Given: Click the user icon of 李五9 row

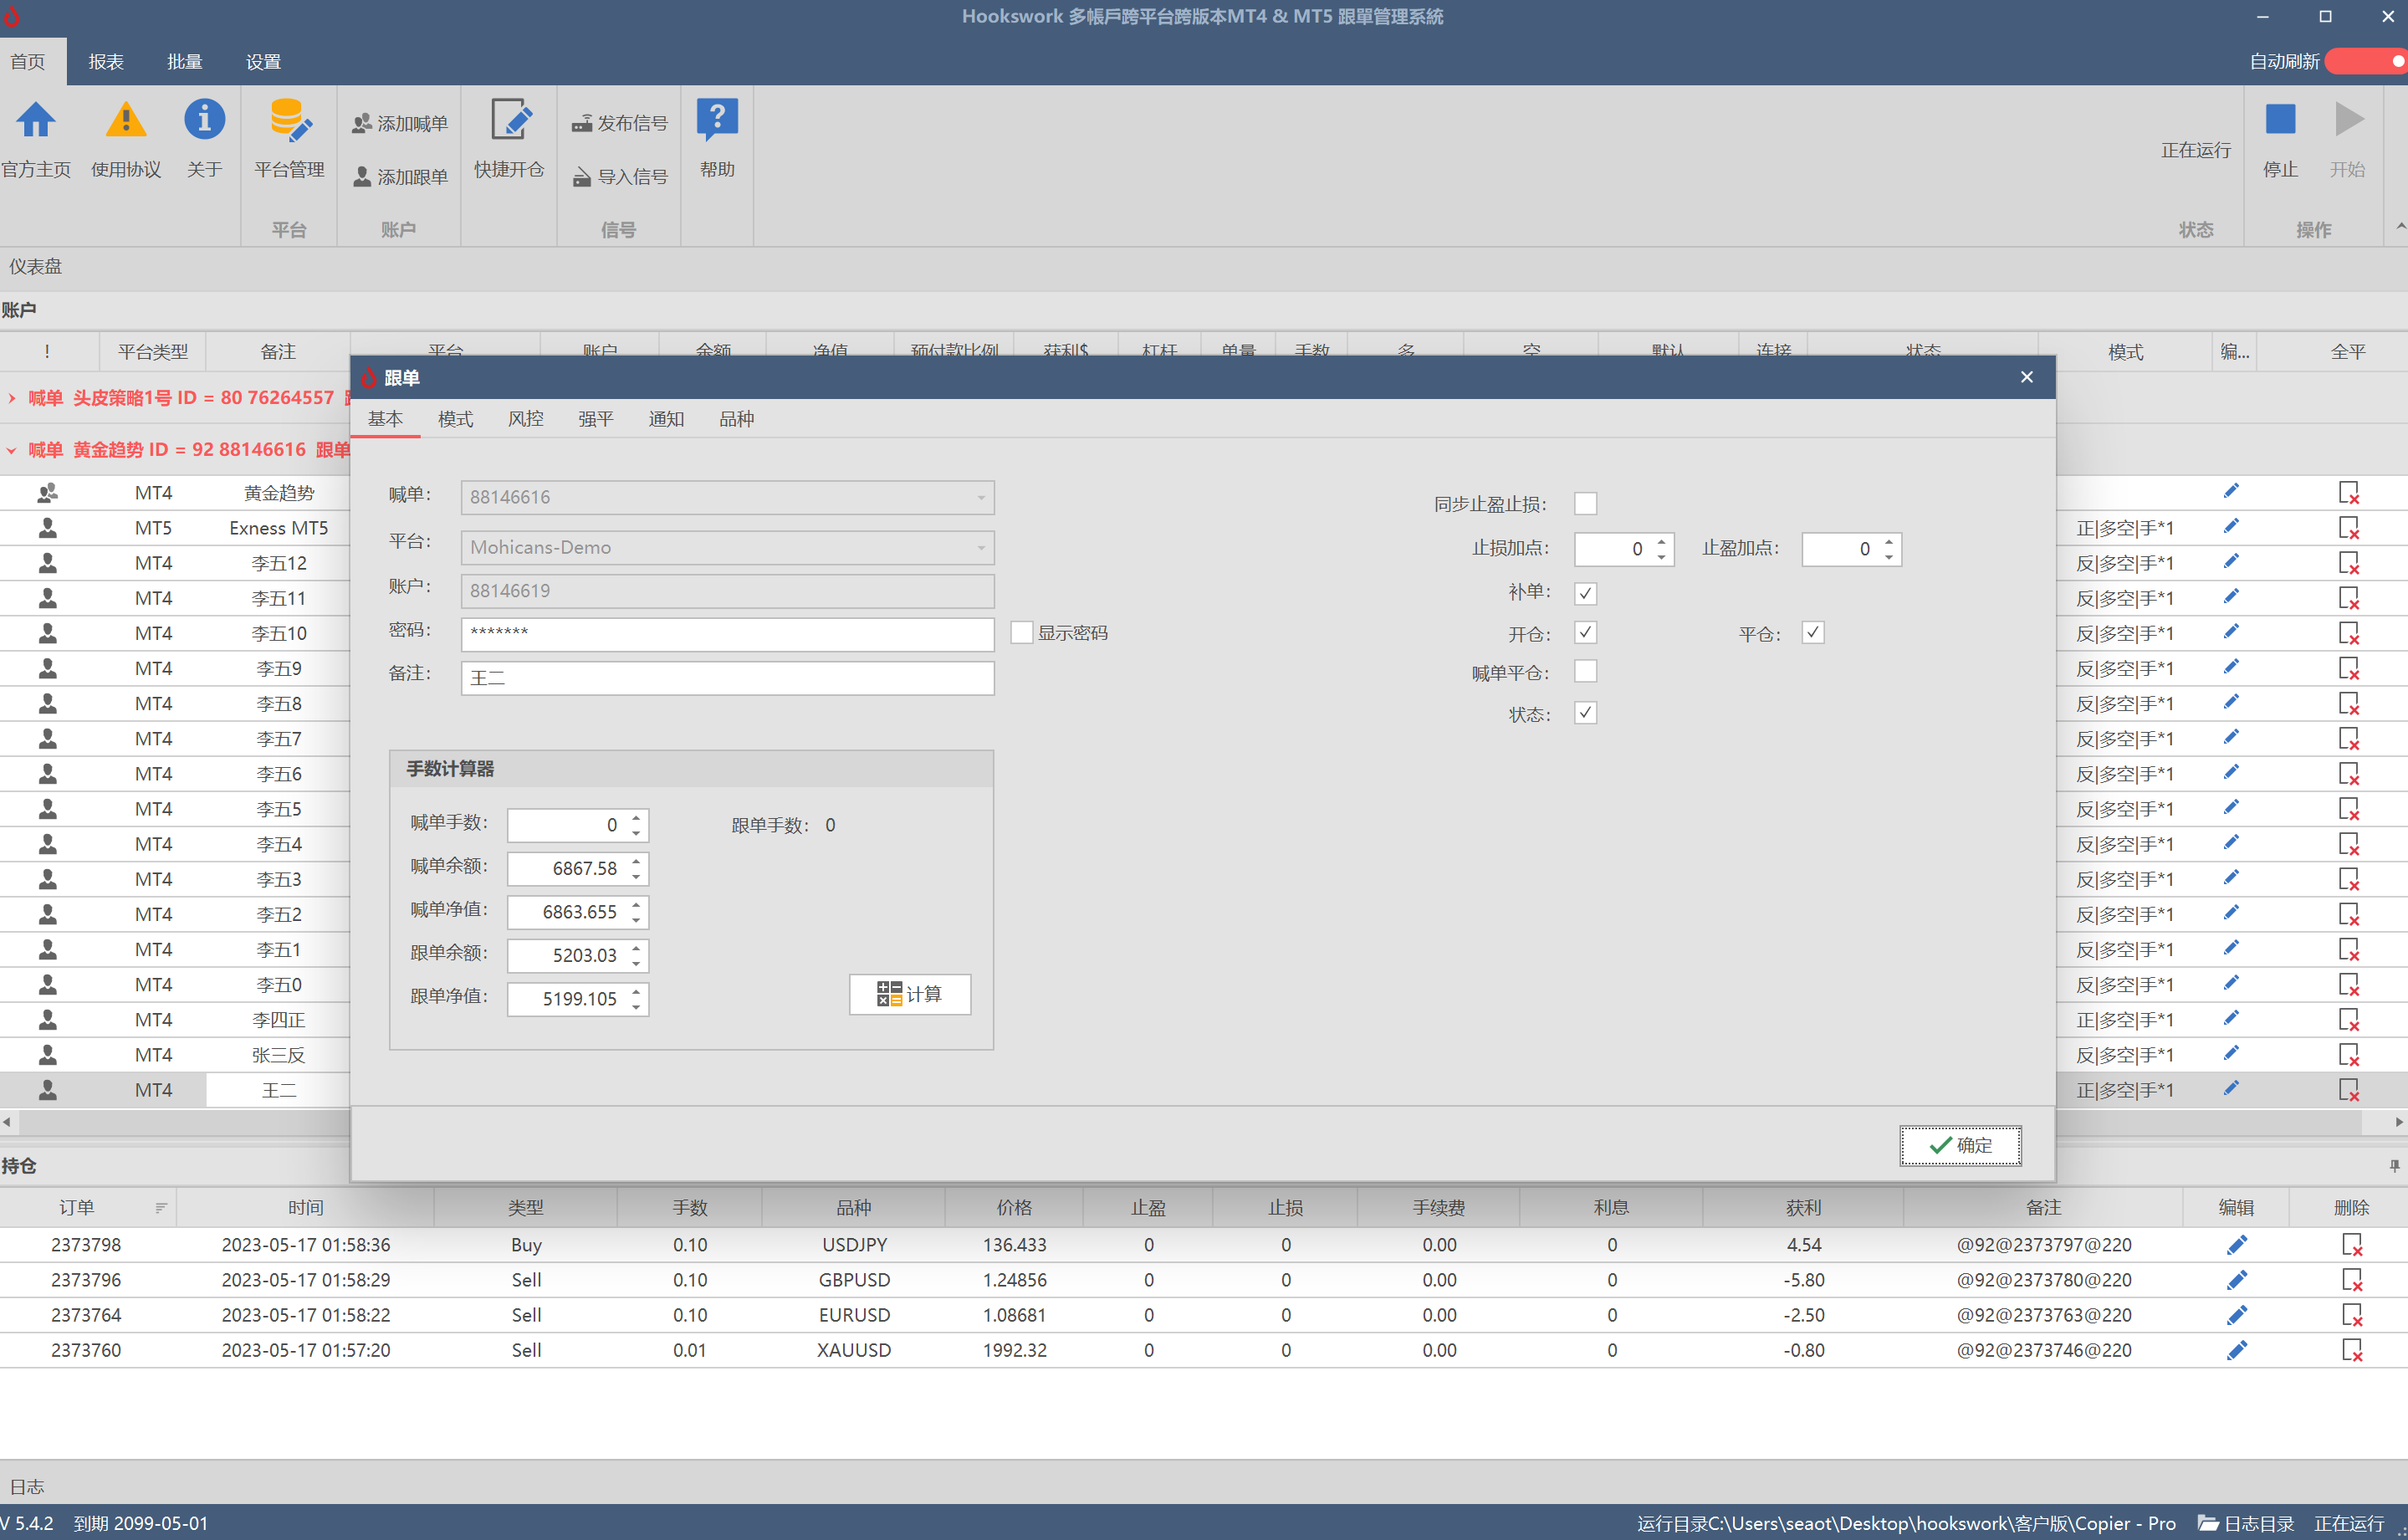Looking at the screenshot, I should pos(47,668).
